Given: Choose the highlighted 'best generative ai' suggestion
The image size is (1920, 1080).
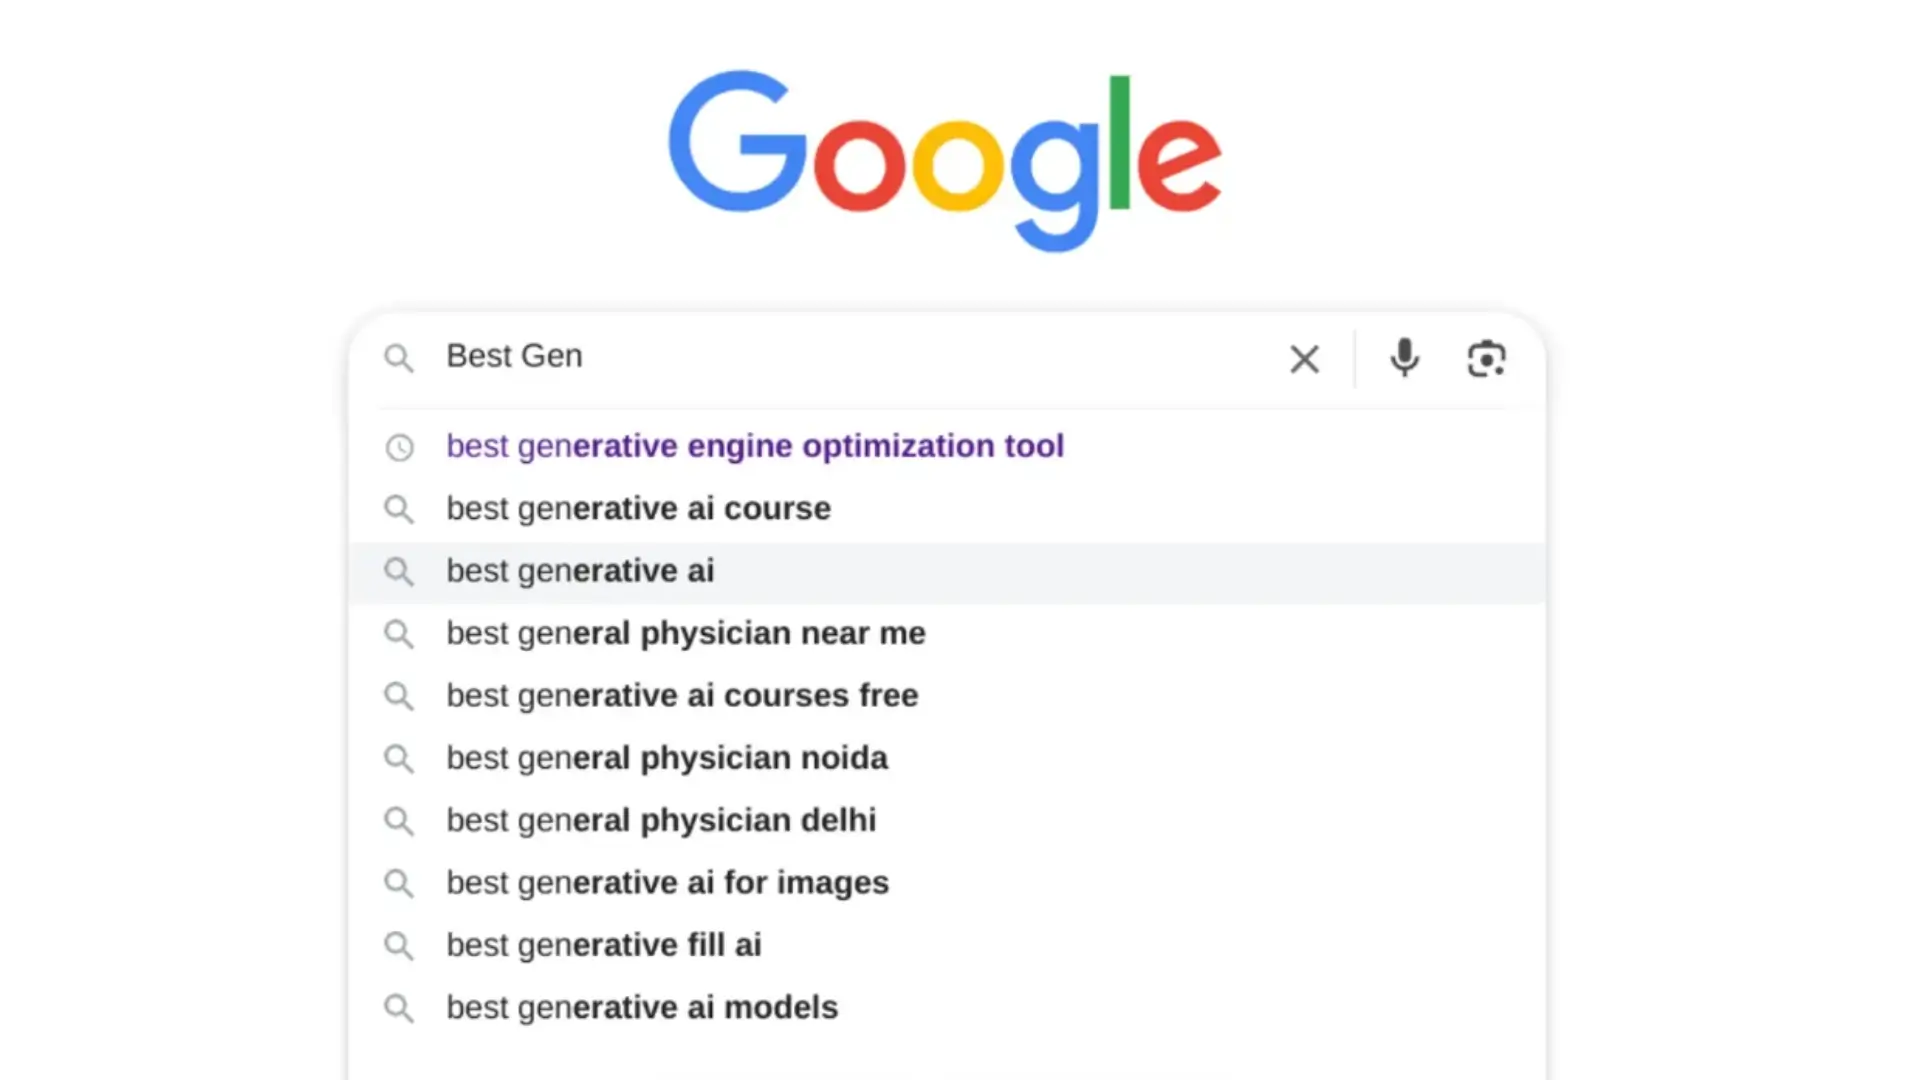Looking at the screenshot, I should pos(580,570).
